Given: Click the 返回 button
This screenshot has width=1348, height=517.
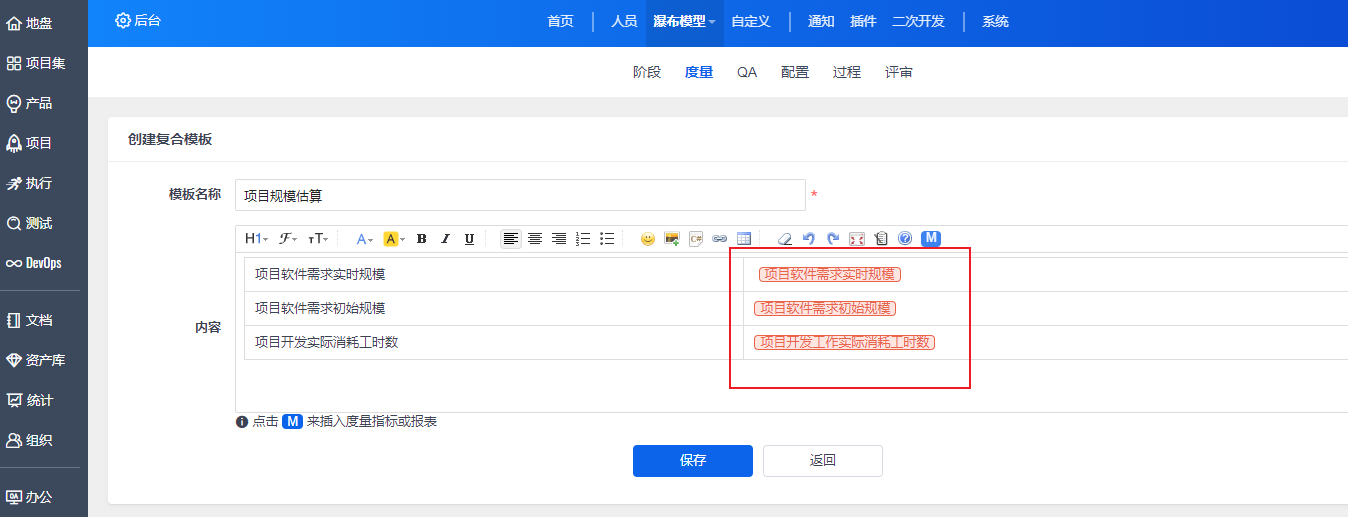Looking at the screenshot, I should (x=823, y=461).
